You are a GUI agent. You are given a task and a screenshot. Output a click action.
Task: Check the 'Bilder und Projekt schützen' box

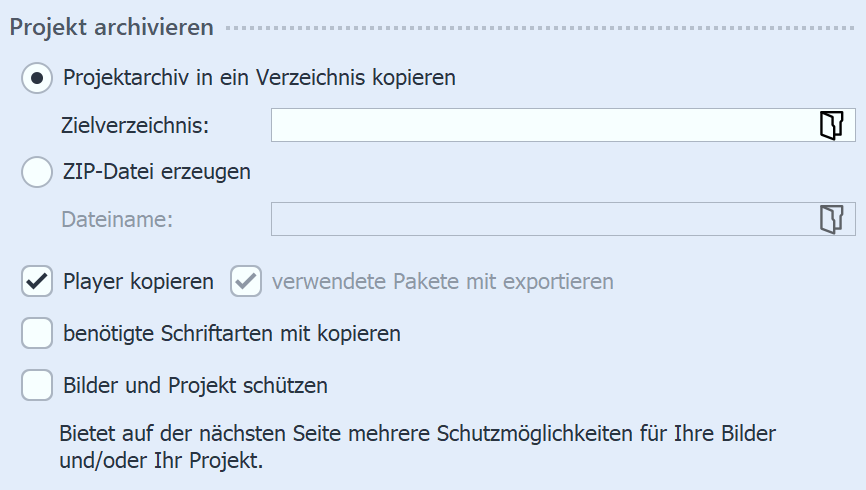(37, 385)
